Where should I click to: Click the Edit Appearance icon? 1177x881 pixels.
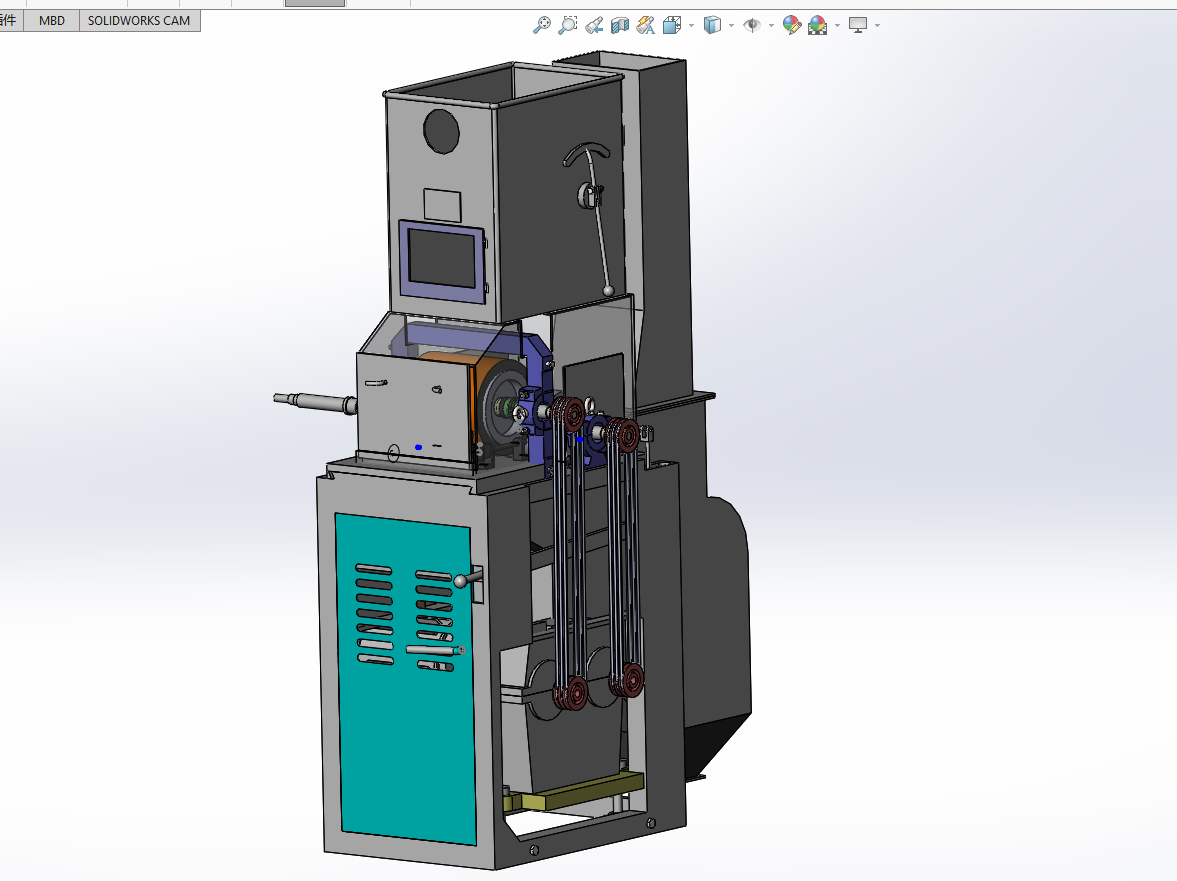click(x=791, y=26)
